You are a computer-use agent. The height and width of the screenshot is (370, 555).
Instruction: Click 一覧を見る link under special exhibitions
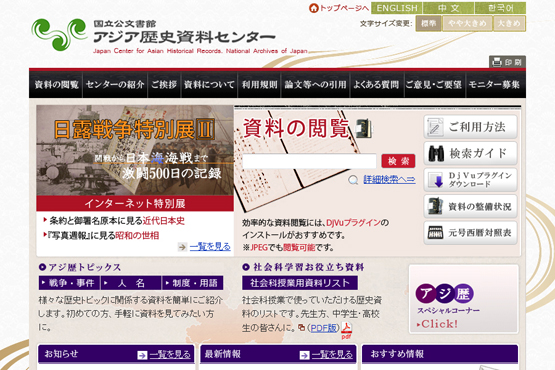pos(210,247)
